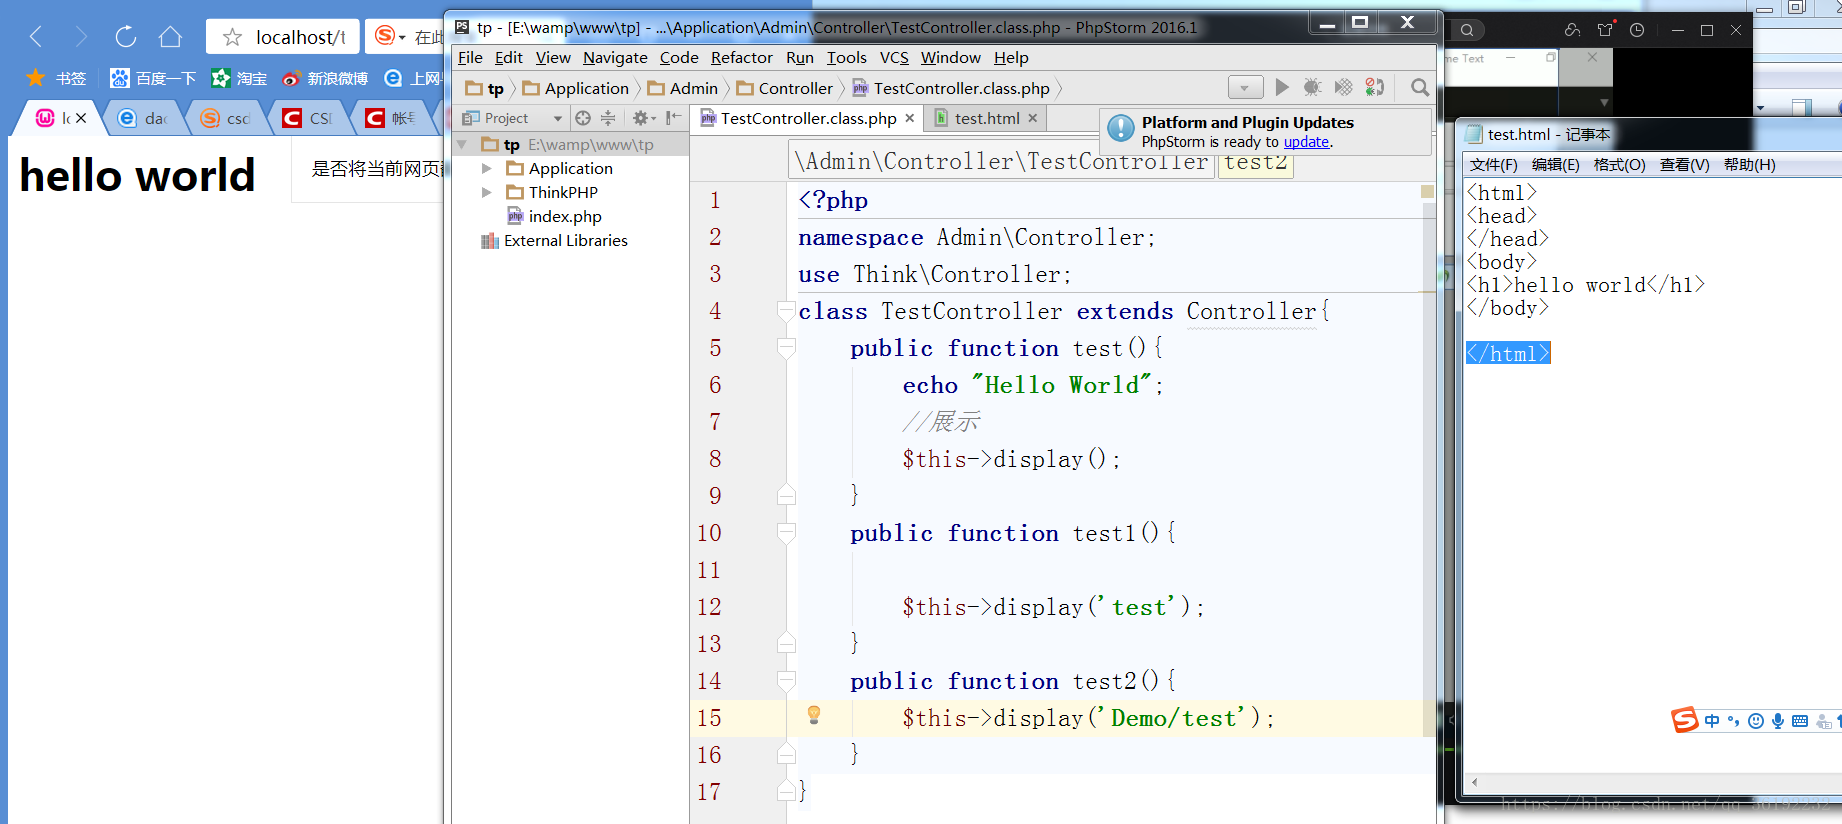Open the VCS menu
1842x824 pixels.
894,58
